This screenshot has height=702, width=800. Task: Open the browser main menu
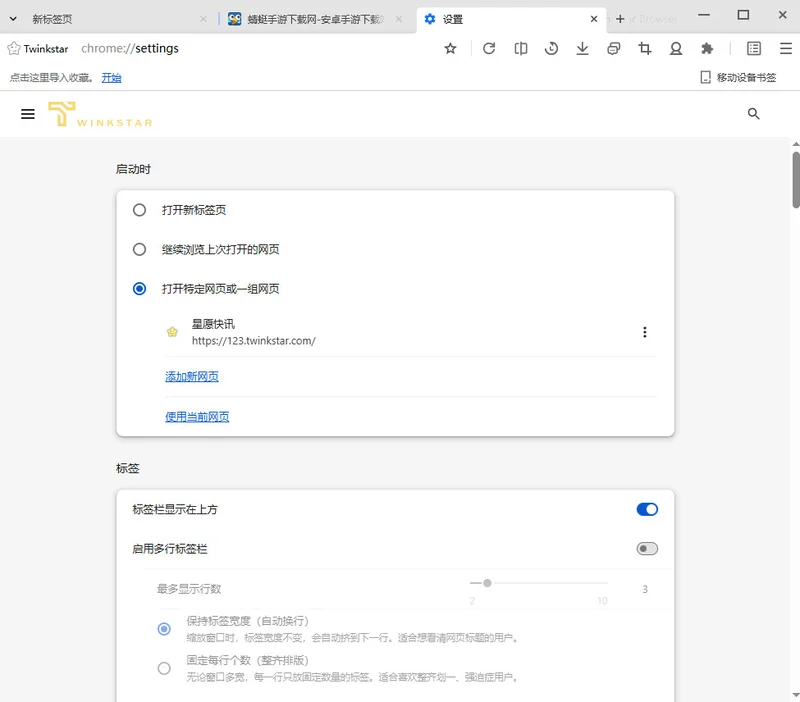pyautogui.click(x=786, y=48)
